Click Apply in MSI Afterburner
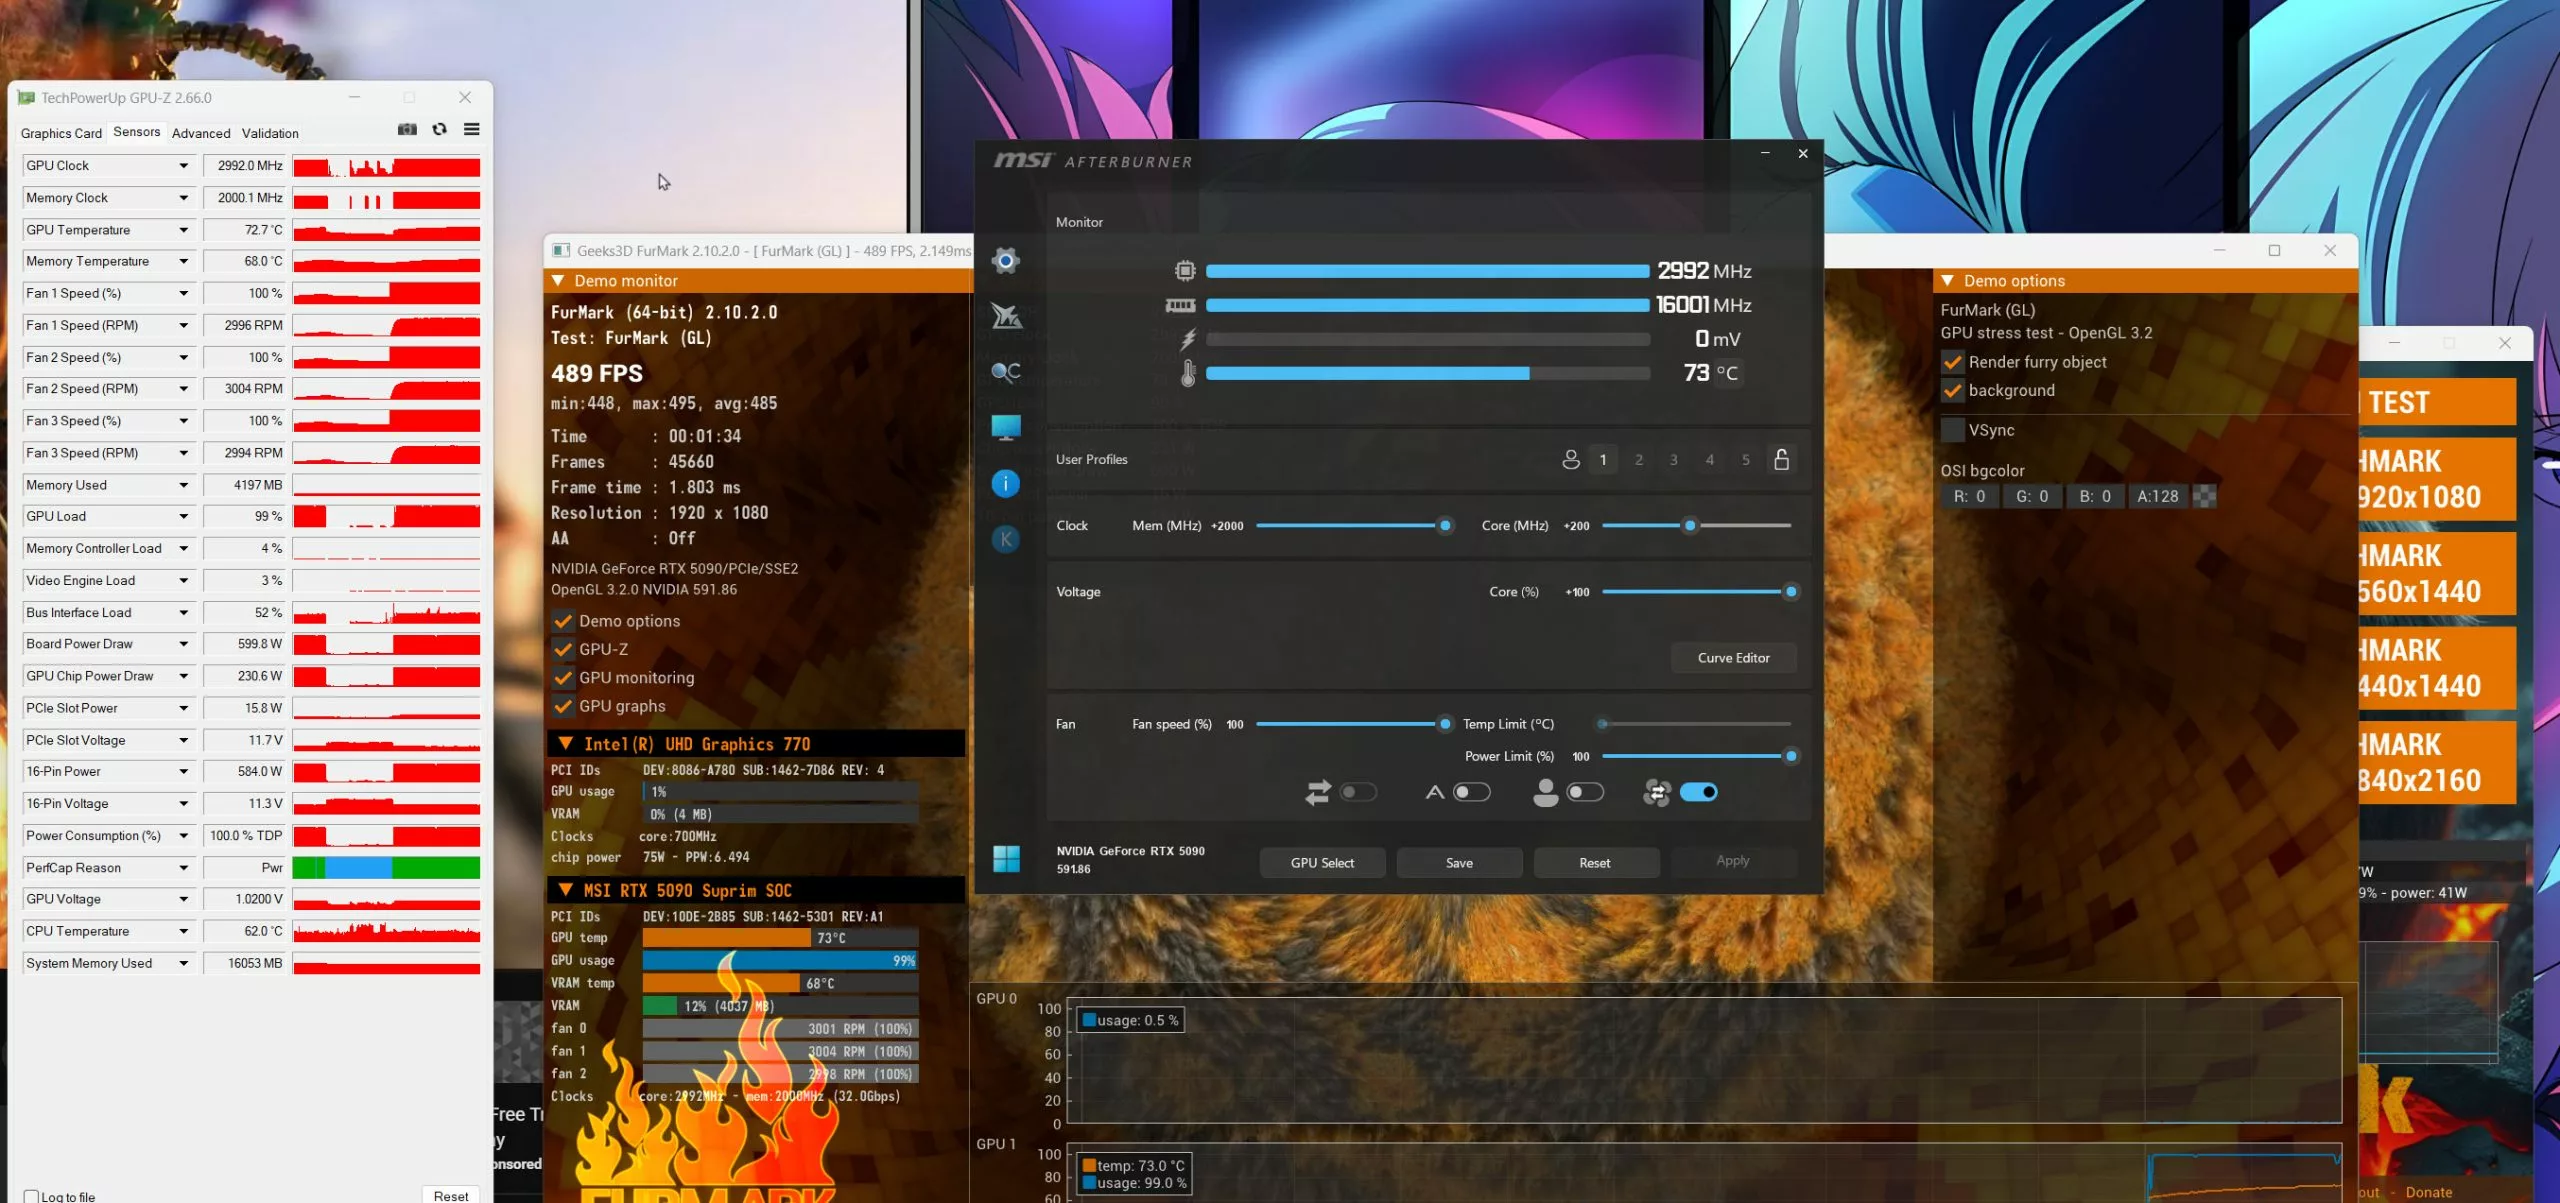This screenshot has width=2560, height=1203. coord(1733,861)
